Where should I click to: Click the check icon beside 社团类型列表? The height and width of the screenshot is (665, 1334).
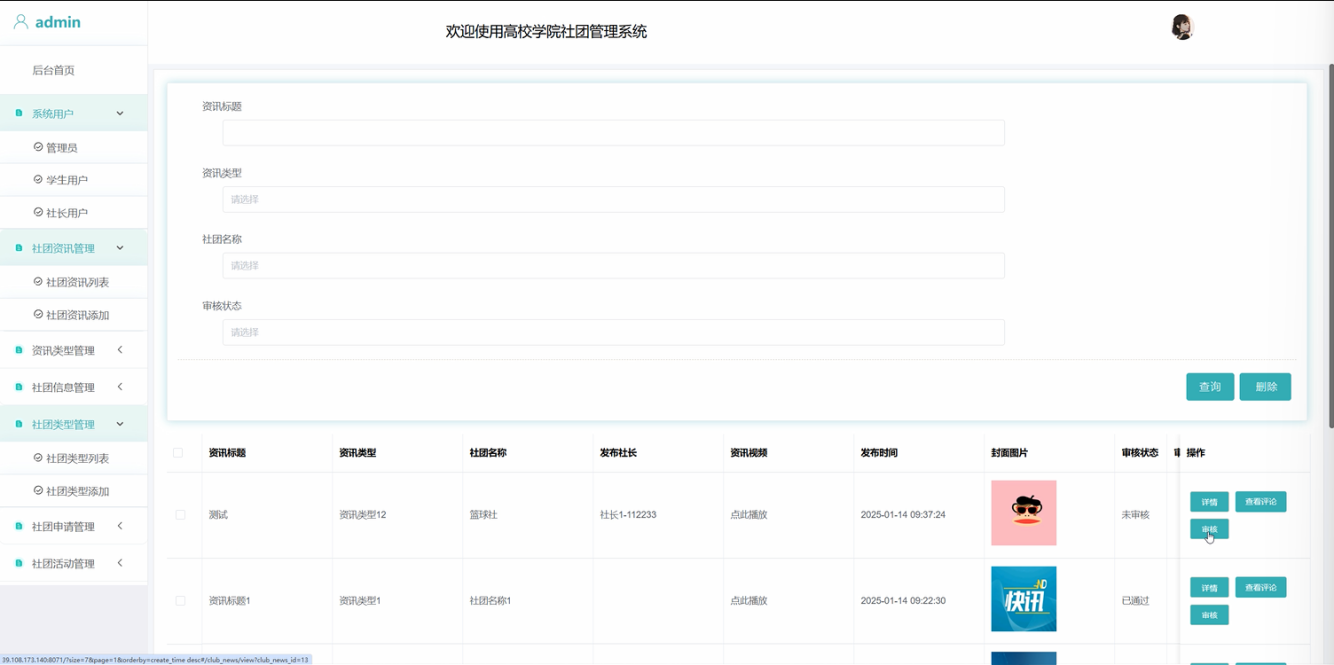click(38, 458)
